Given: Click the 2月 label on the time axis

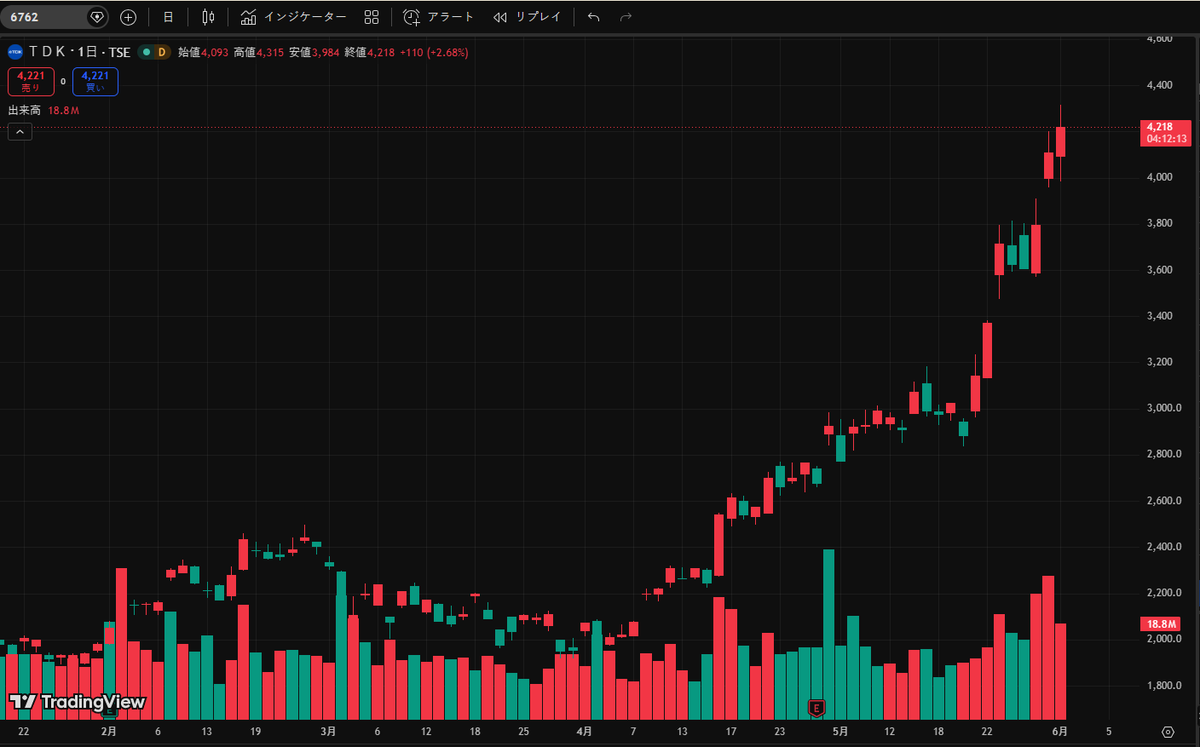Looking at the screenshot, I should click(109, 731).
